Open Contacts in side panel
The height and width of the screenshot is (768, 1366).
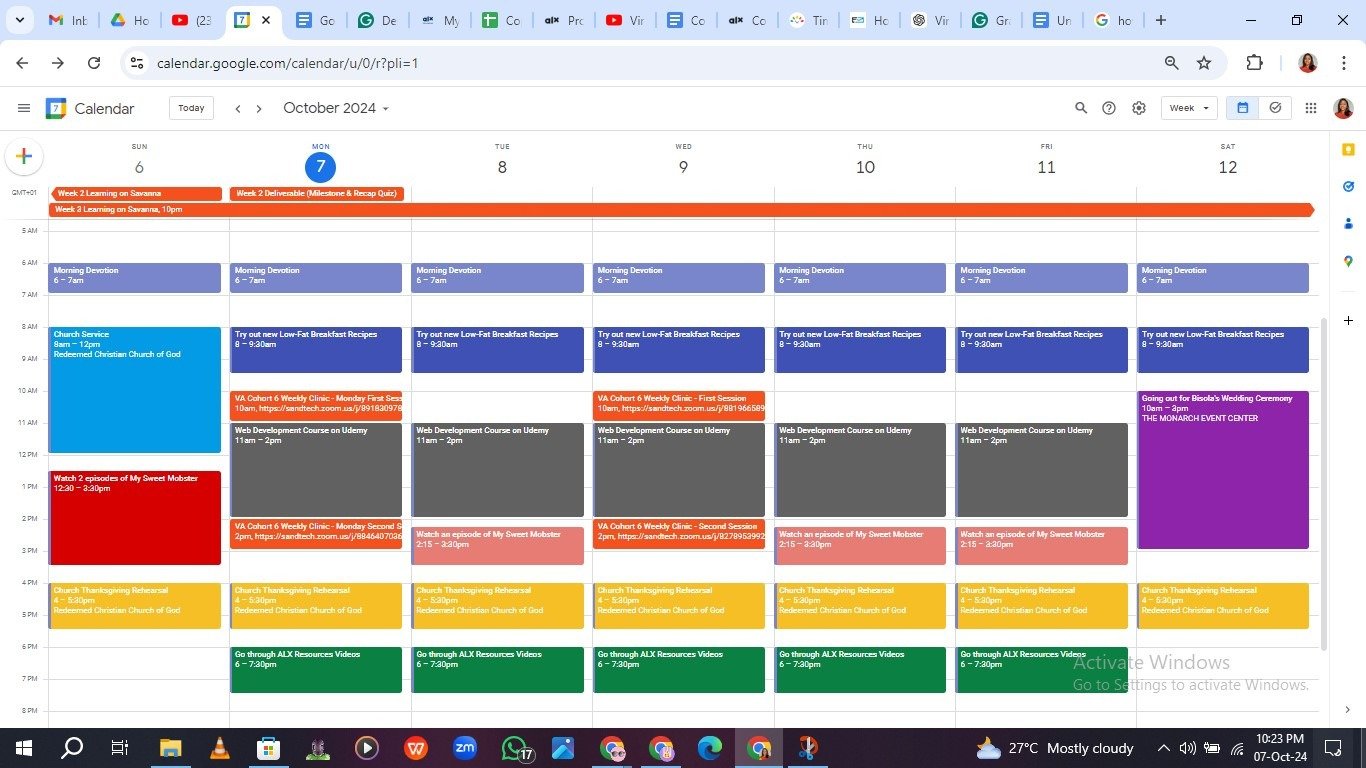coord(1348,224)
